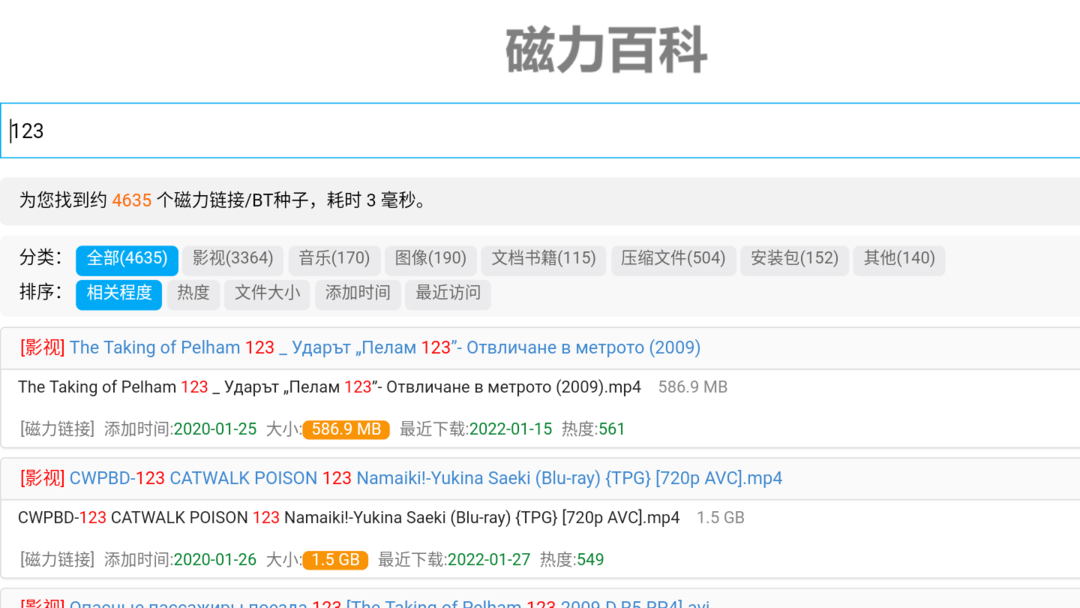Sort results by 添加时间
1080x608 pixels.
coord(357,293)
